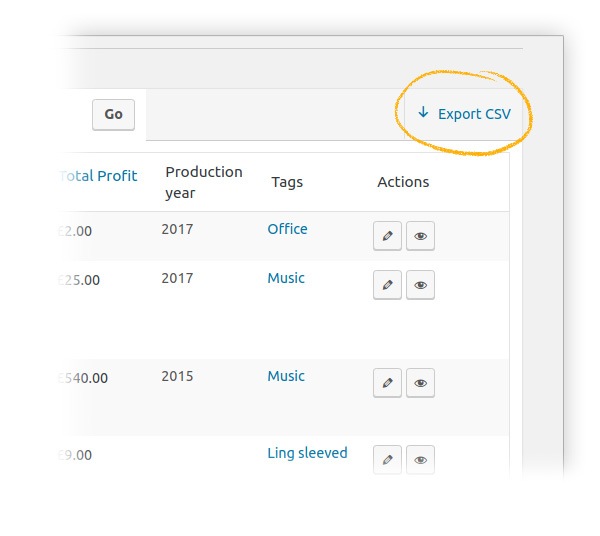Click the Go button
This screenshot has height=536, width=600.
tap(113, 114)
